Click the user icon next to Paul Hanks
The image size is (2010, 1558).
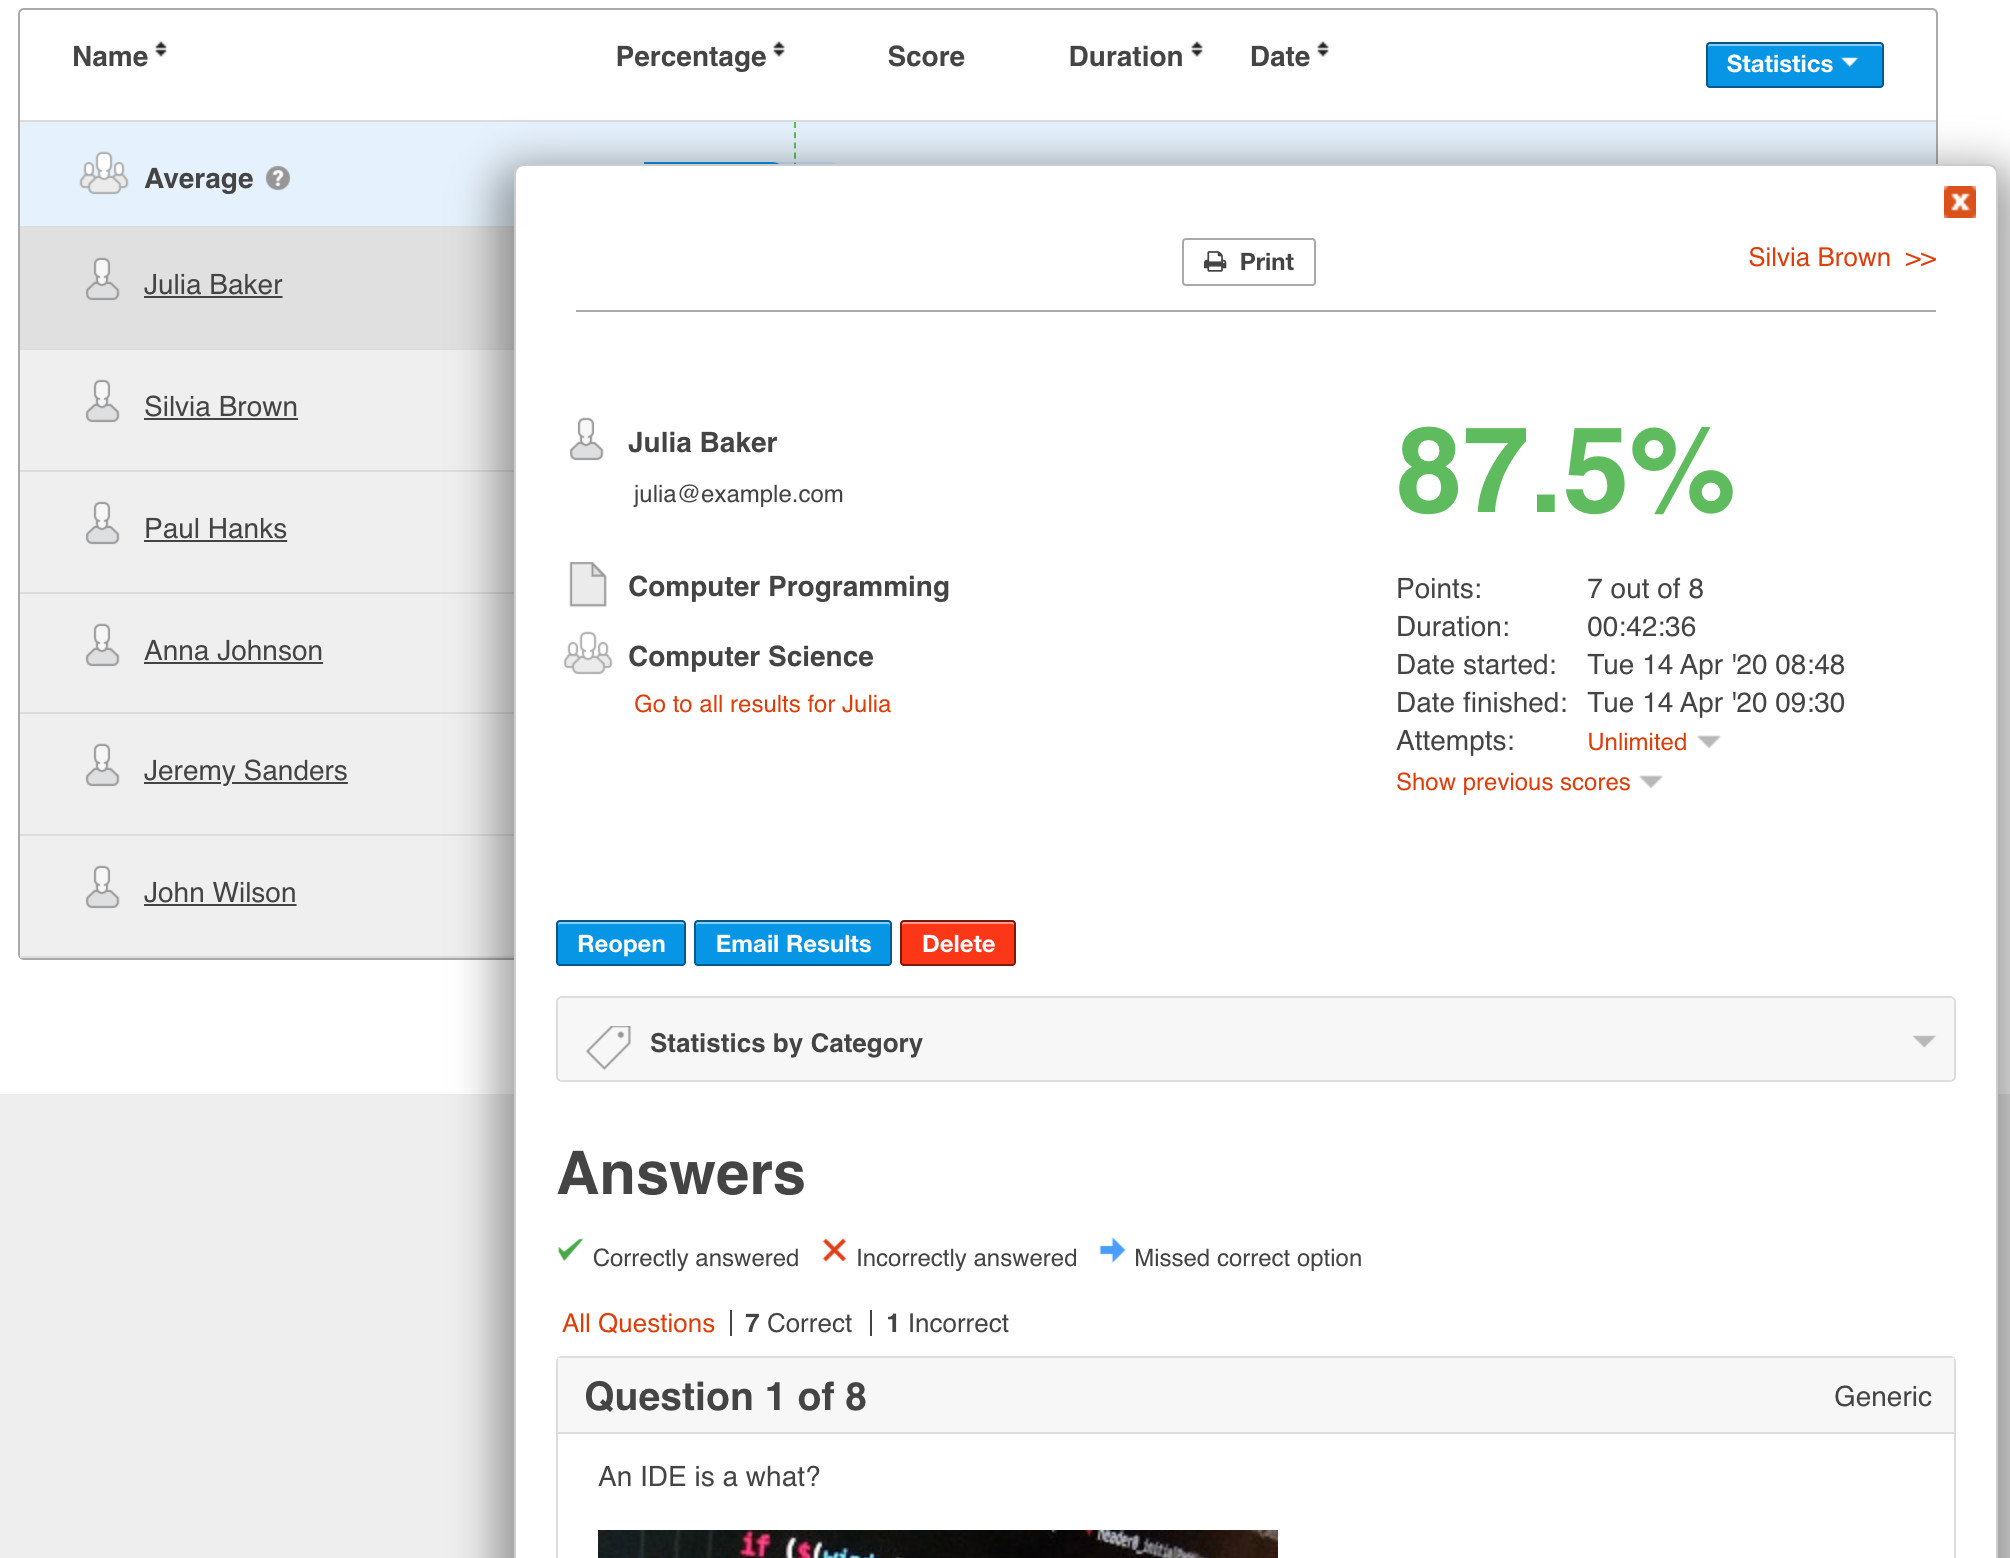[102, 525]
